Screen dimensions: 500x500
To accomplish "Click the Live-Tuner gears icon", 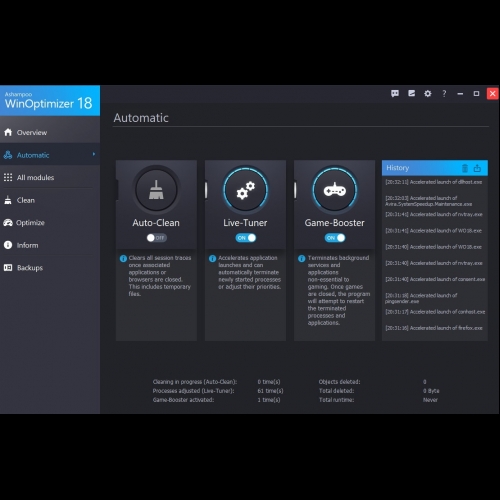I will point(245,190).
